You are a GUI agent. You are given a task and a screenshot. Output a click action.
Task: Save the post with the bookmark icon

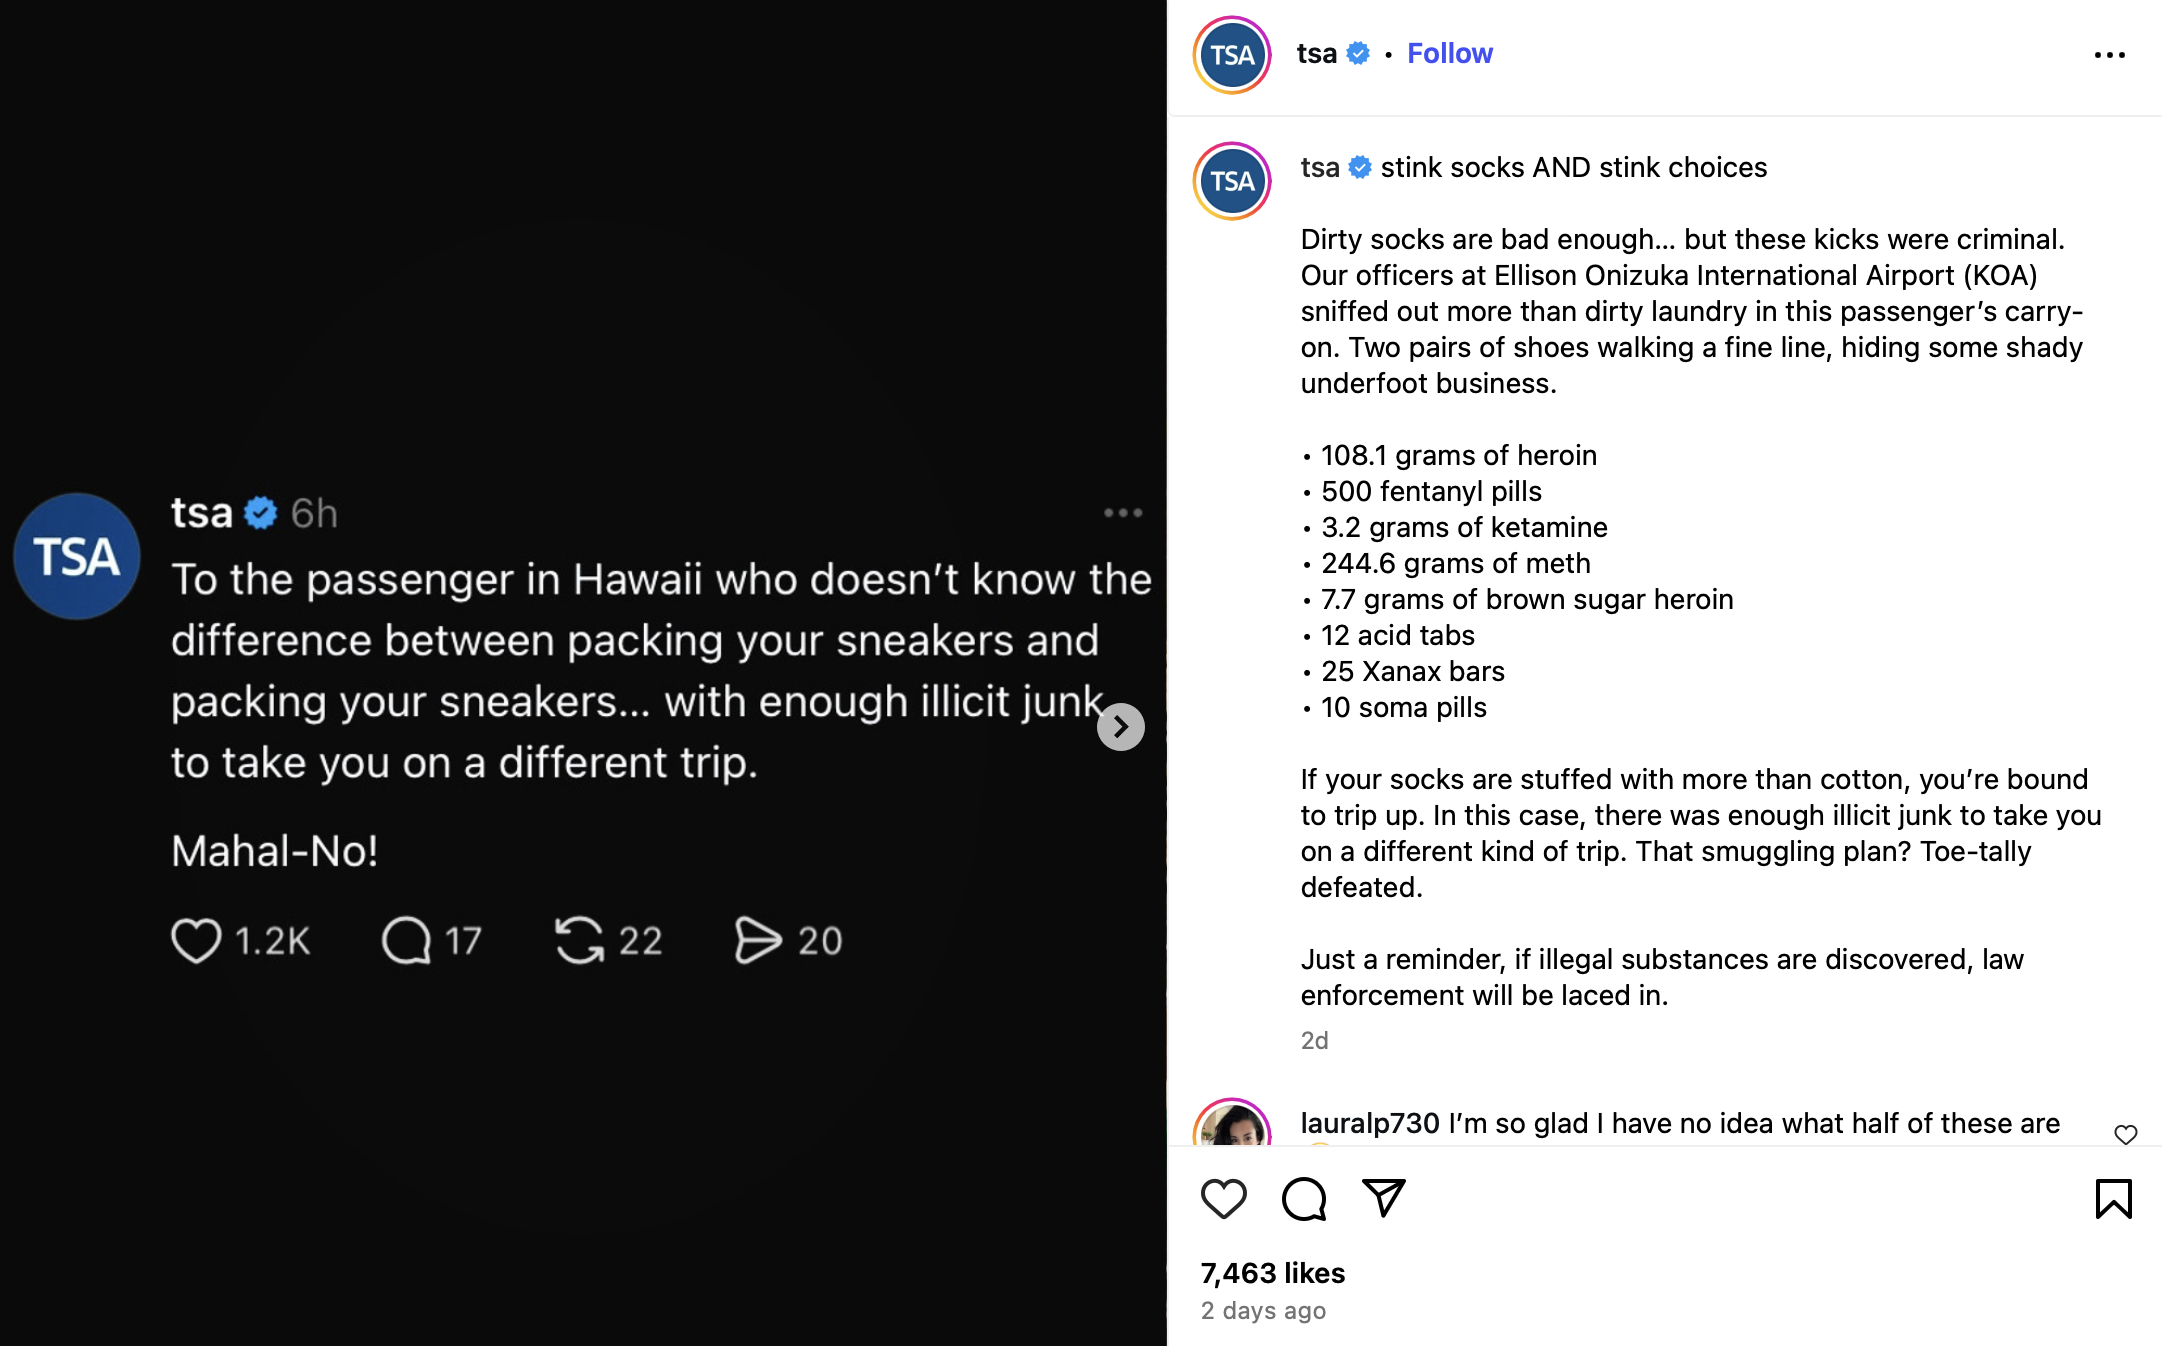pos(2113,1199)
